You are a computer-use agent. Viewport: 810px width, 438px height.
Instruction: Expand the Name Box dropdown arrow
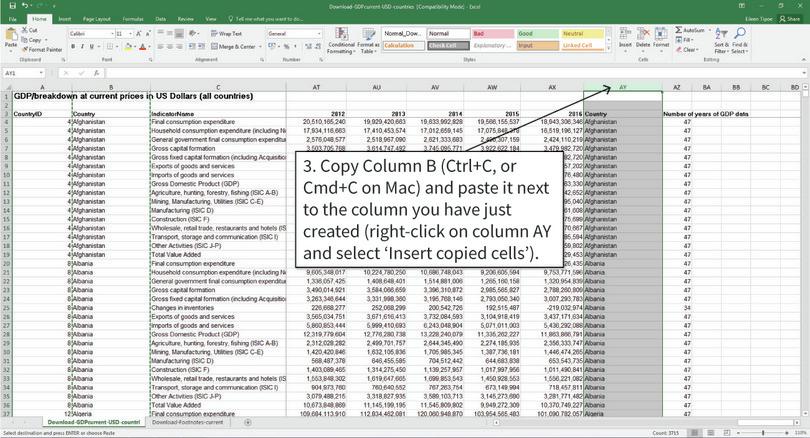point(41,73)
